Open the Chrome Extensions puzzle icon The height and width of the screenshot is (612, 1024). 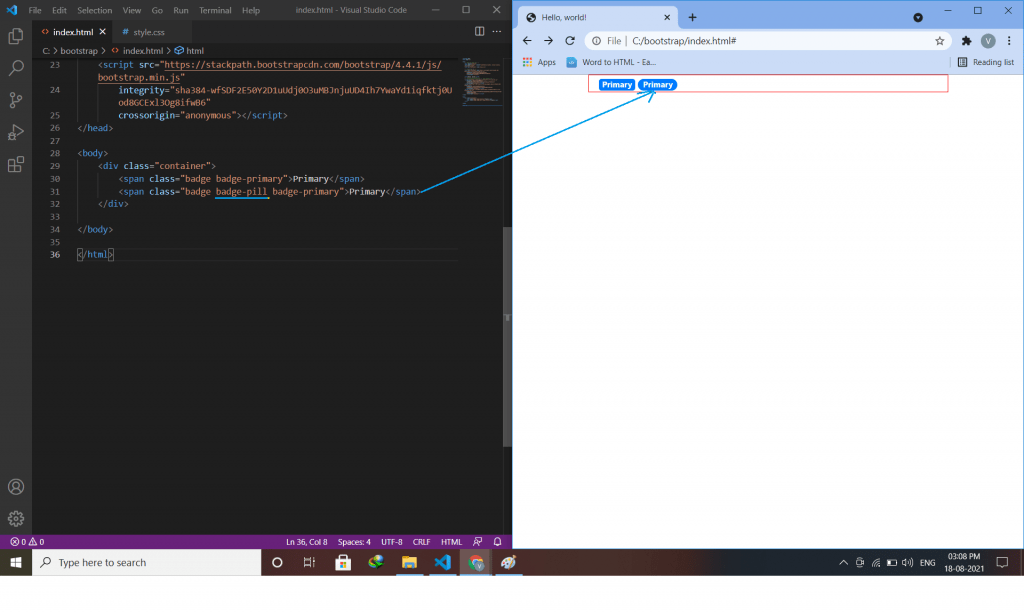tap(967, 40)
